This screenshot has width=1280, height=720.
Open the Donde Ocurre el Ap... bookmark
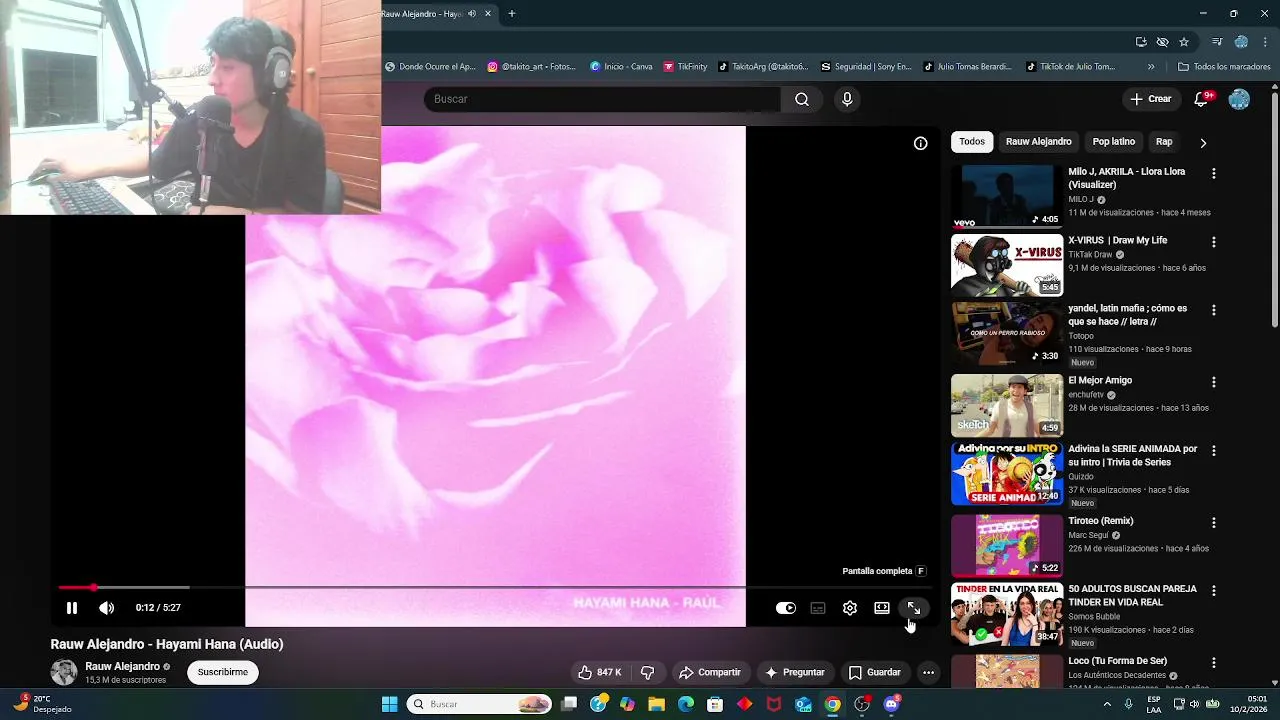click(x=430, y=67)
